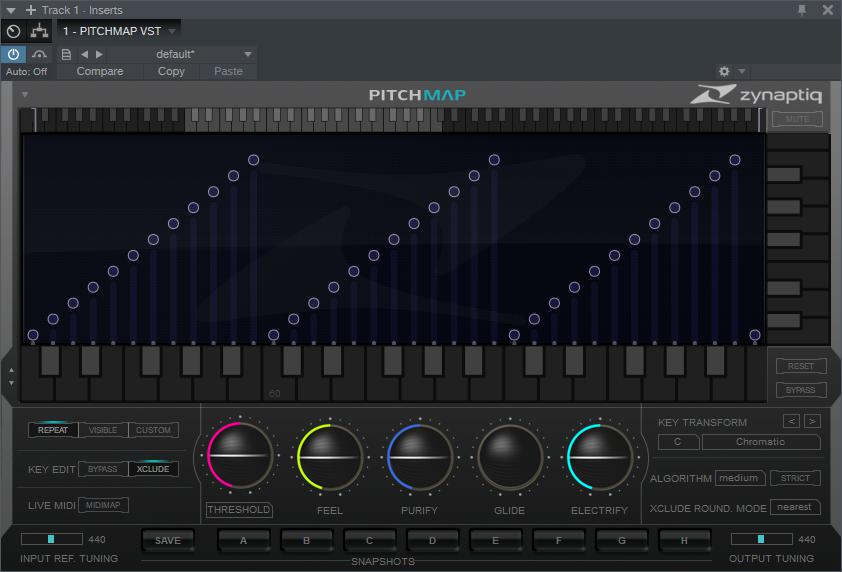The height and width of the screenshot is (572, 842).
Task: Click the routing/channel editor icon
Action: coord(40,31)
